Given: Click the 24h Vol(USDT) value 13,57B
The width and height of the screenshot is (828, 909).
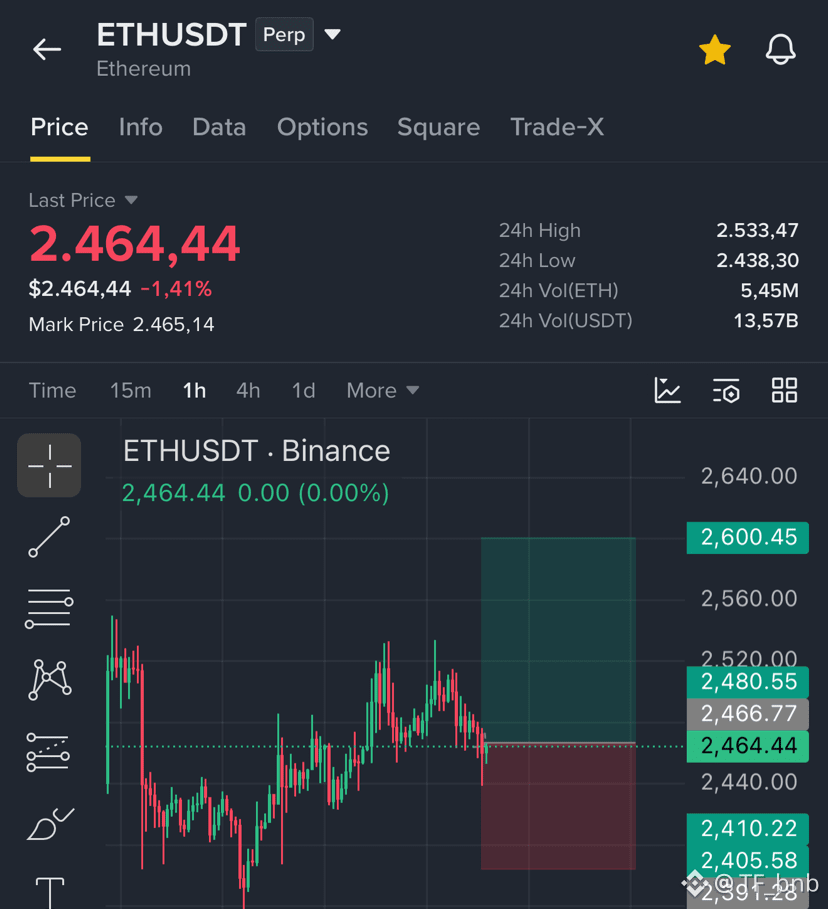Looking at the screenshot, I should (x=766, y=321).
